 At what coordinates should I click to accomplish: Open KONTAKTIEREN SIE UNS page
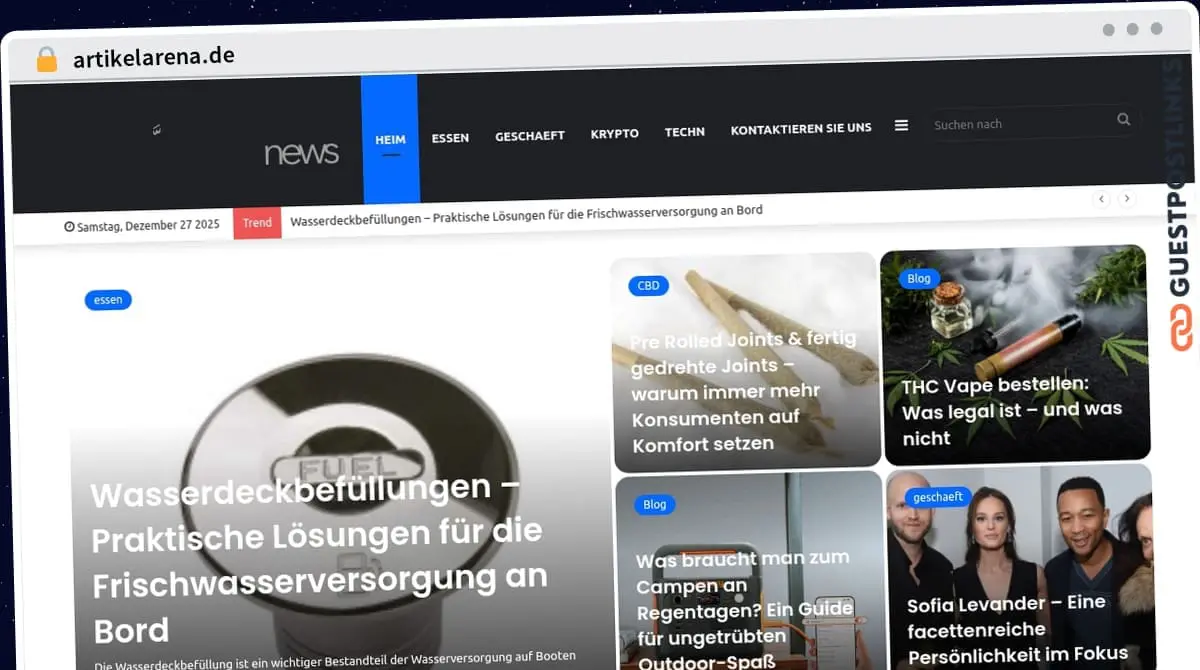click(x=801, y=129)
